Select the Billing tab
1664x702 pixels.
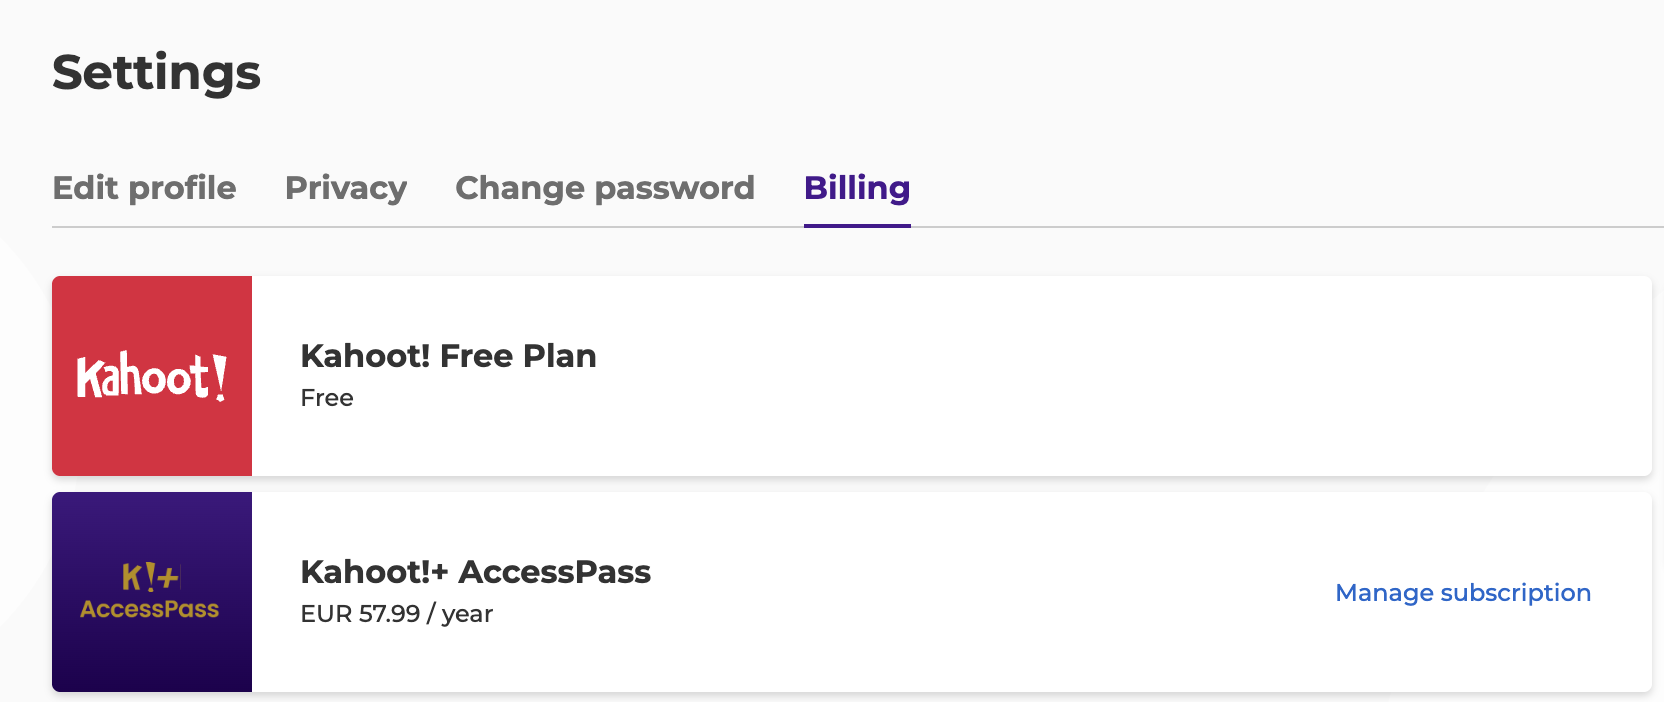click(857, 188)
